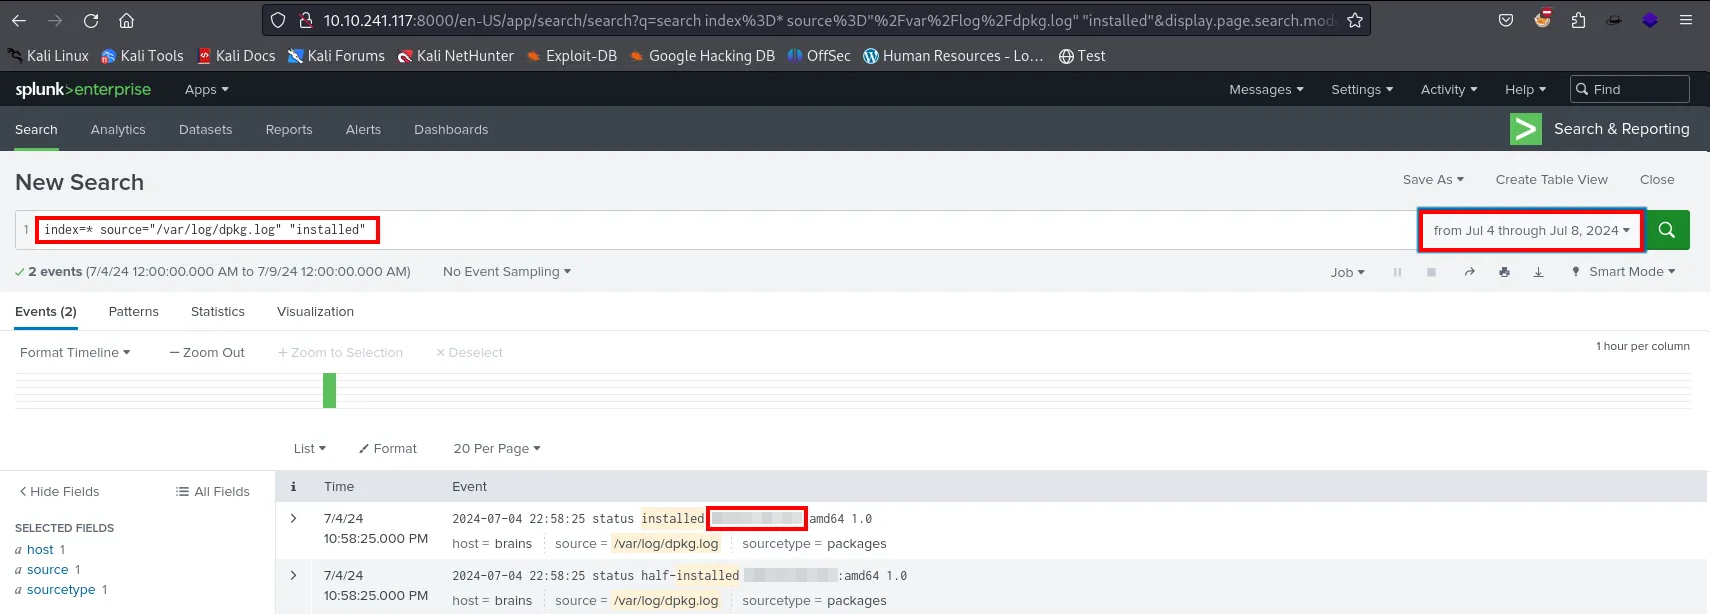Click the Create Table View link
Viewport: 1710px width, 614px height.
point(1551,180)
